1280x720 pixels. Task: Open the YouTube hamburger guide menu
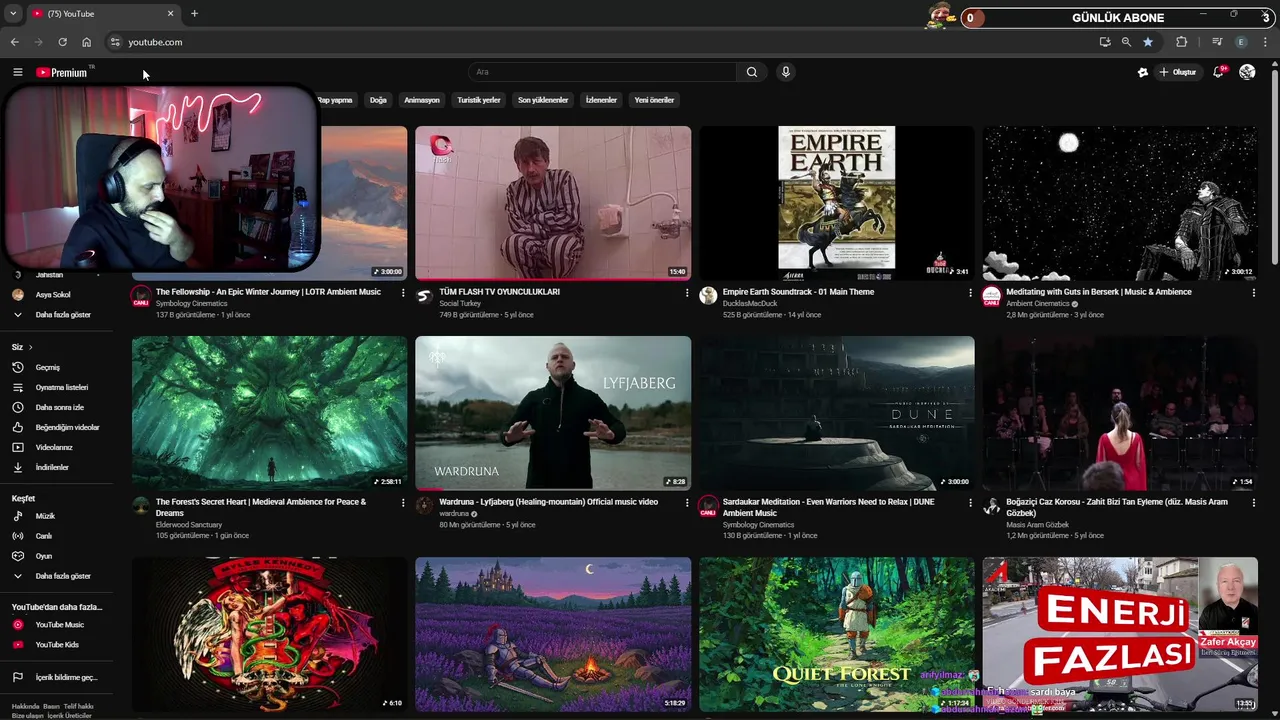click(17, 72)
